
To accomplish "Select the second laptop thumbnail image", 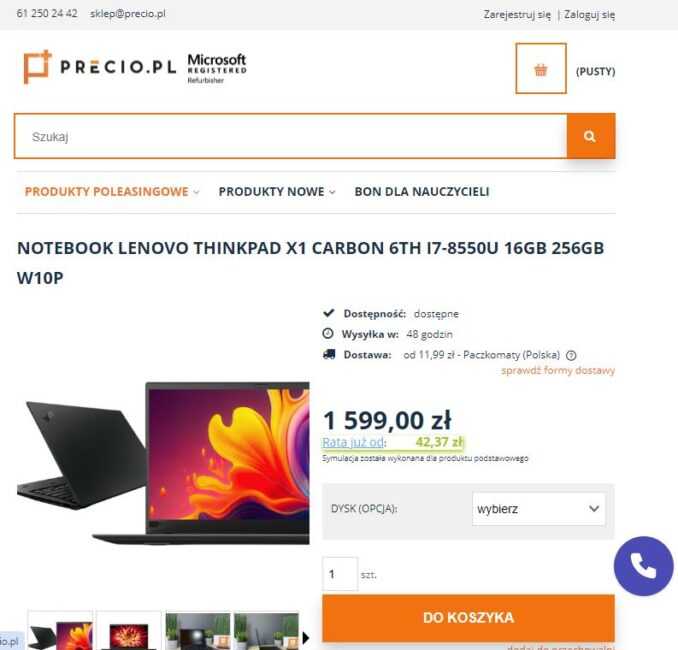I will (128, 631).
